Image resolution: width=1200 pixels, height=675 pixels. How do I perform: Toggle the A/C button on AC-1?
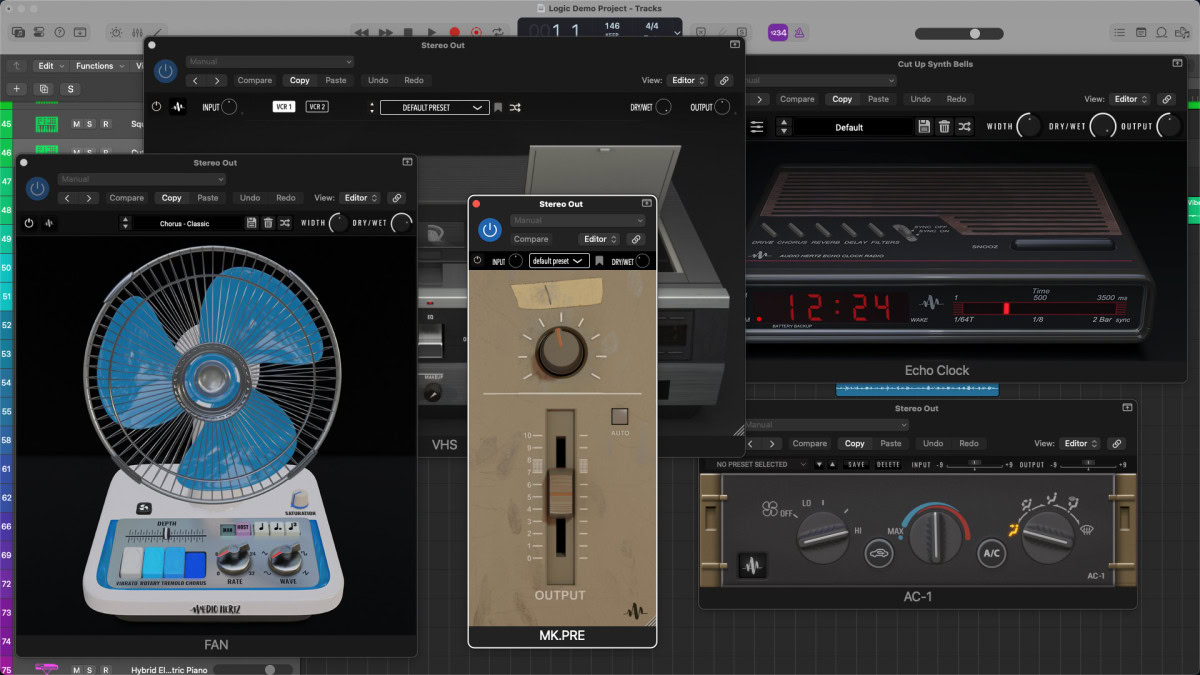coord(991,553)
